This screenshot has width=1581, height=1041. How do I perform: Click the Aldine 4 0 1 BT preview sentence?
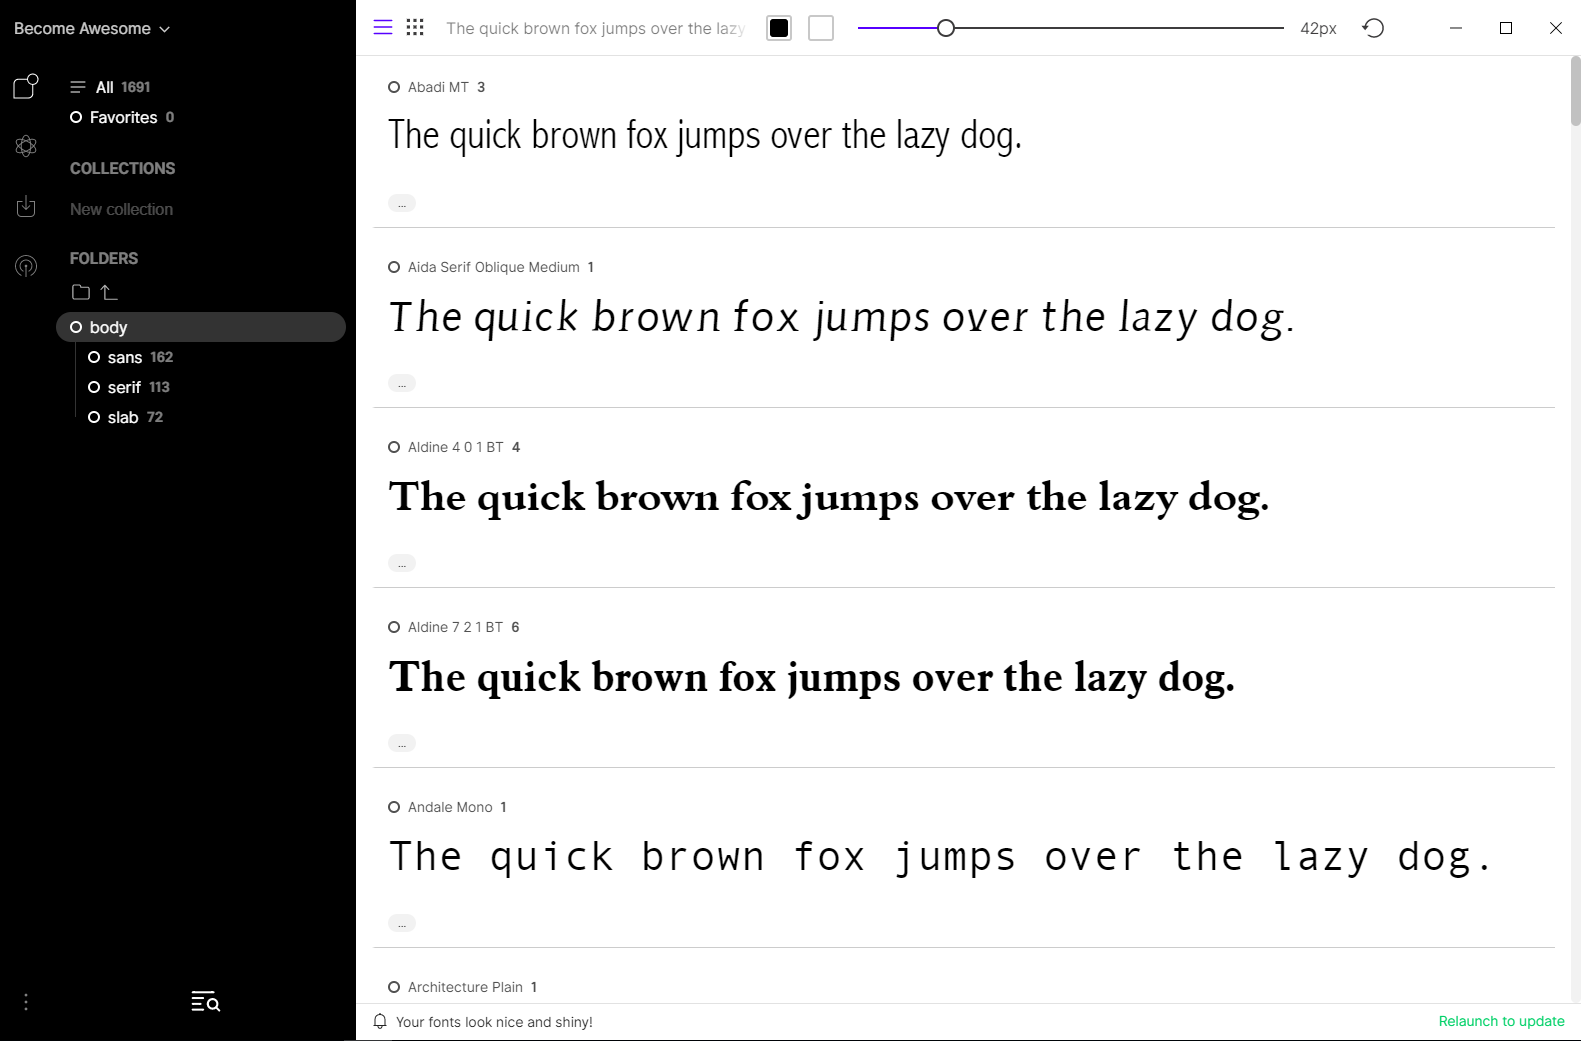click(829, 498)
